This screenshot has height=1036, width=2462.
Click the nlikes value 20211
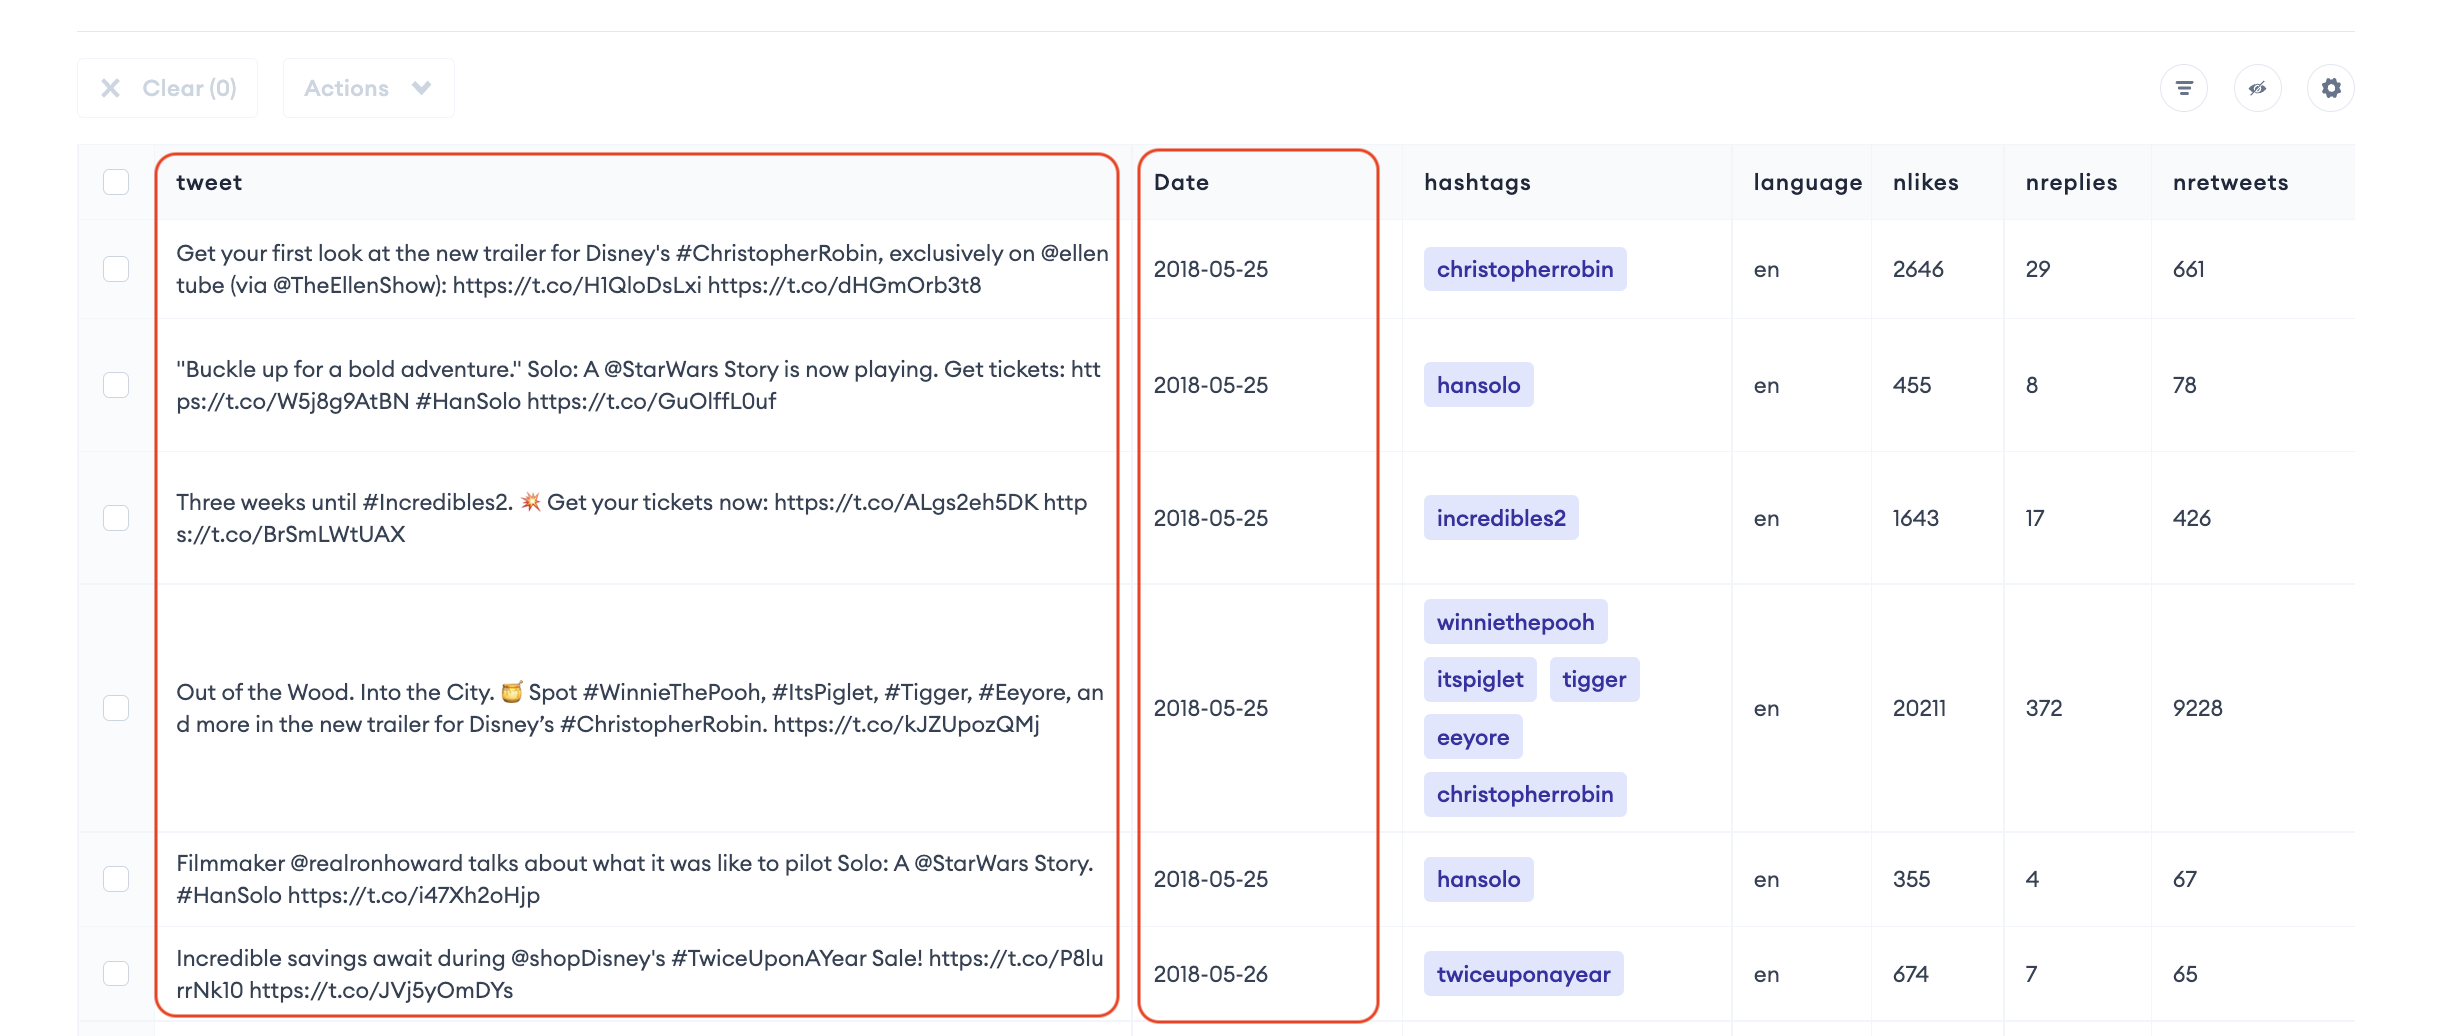coord(1919,708)
